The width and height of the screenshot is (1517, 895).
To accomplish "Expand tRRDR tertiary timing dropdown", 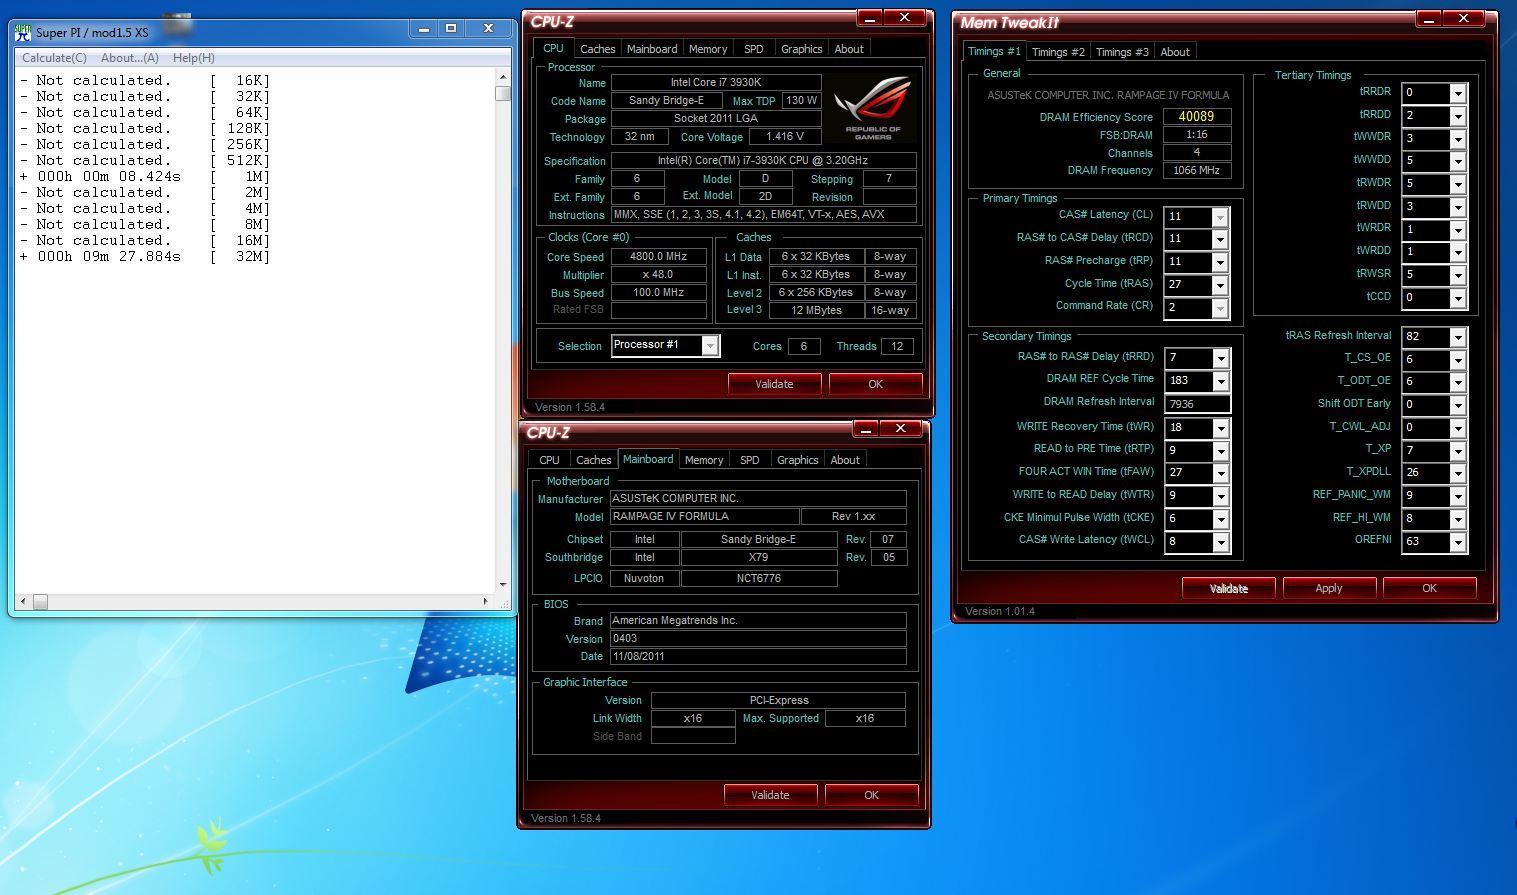I will click(1458, 94).
